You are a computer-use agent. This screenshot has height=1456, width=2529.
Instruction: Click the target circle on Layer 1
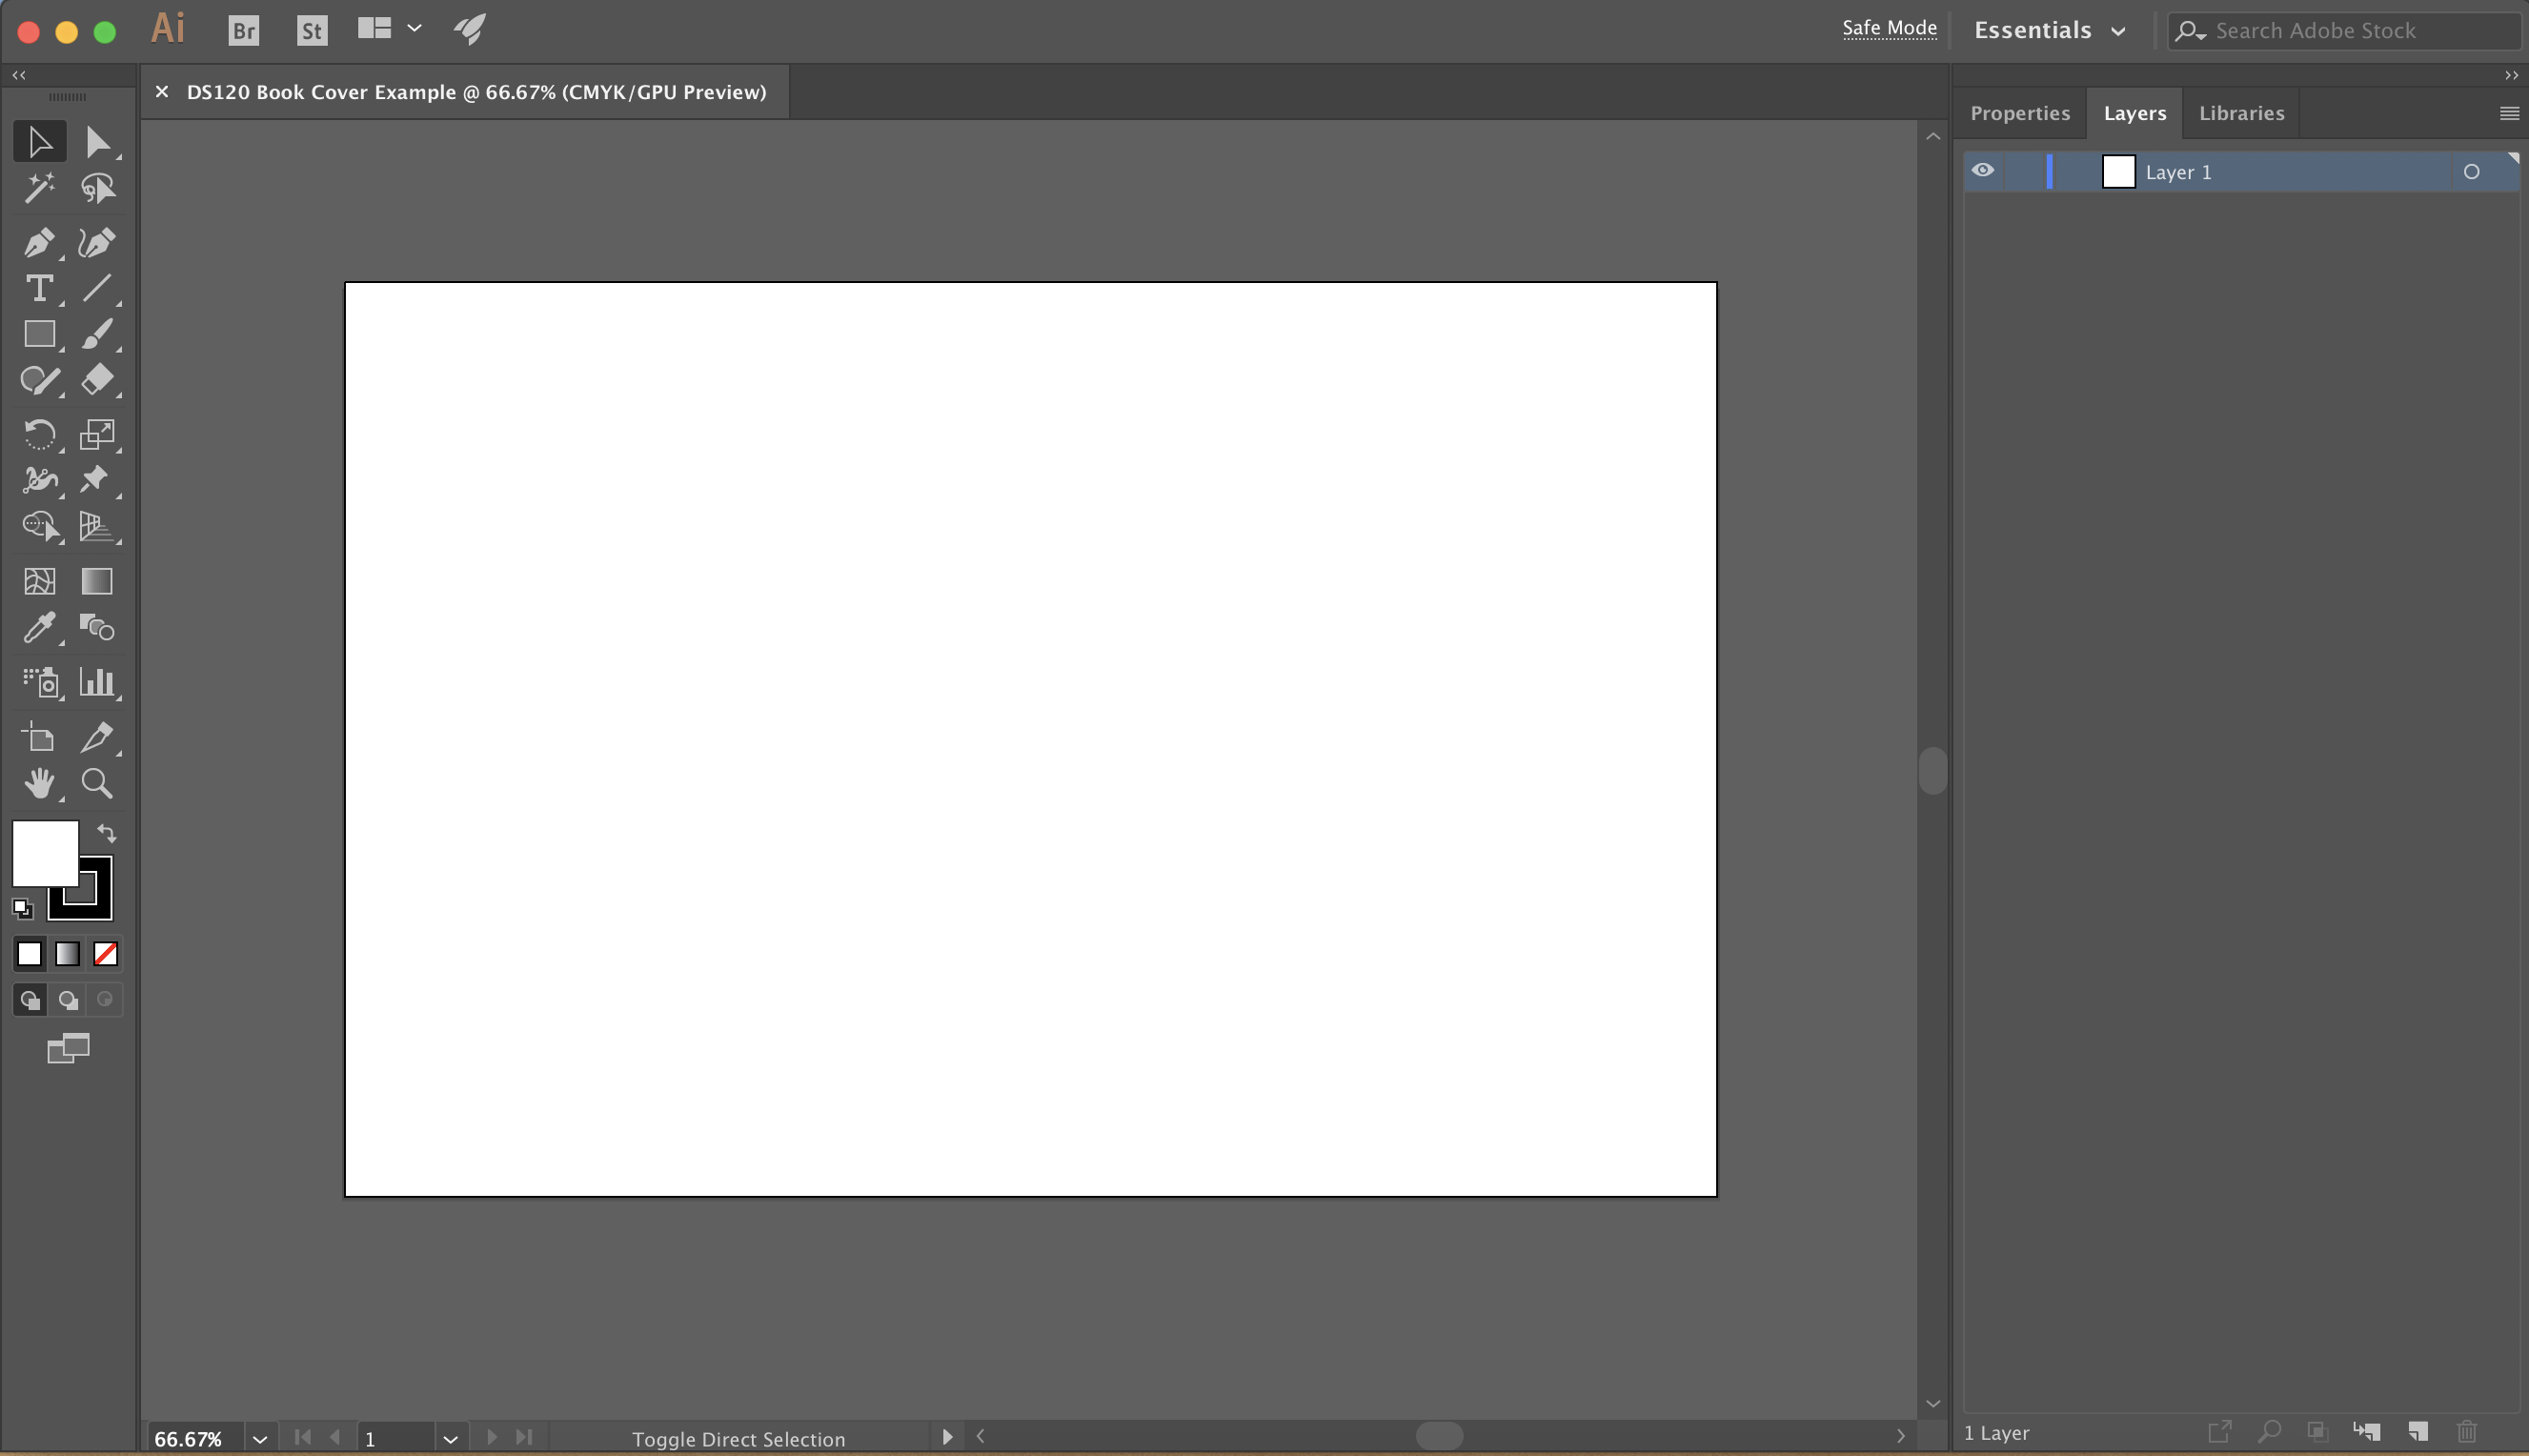pos(2473,171)
